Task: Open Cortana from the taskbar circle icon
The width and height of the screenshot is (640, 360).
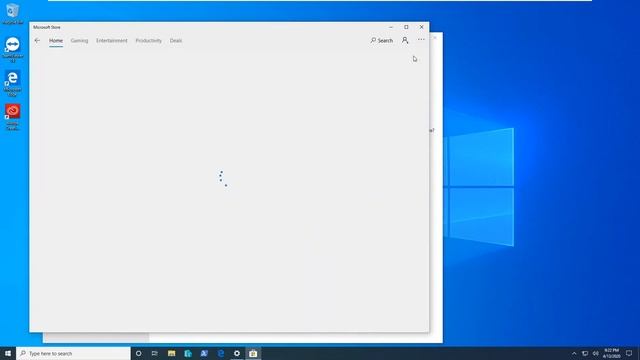Action: pos(138,353)
